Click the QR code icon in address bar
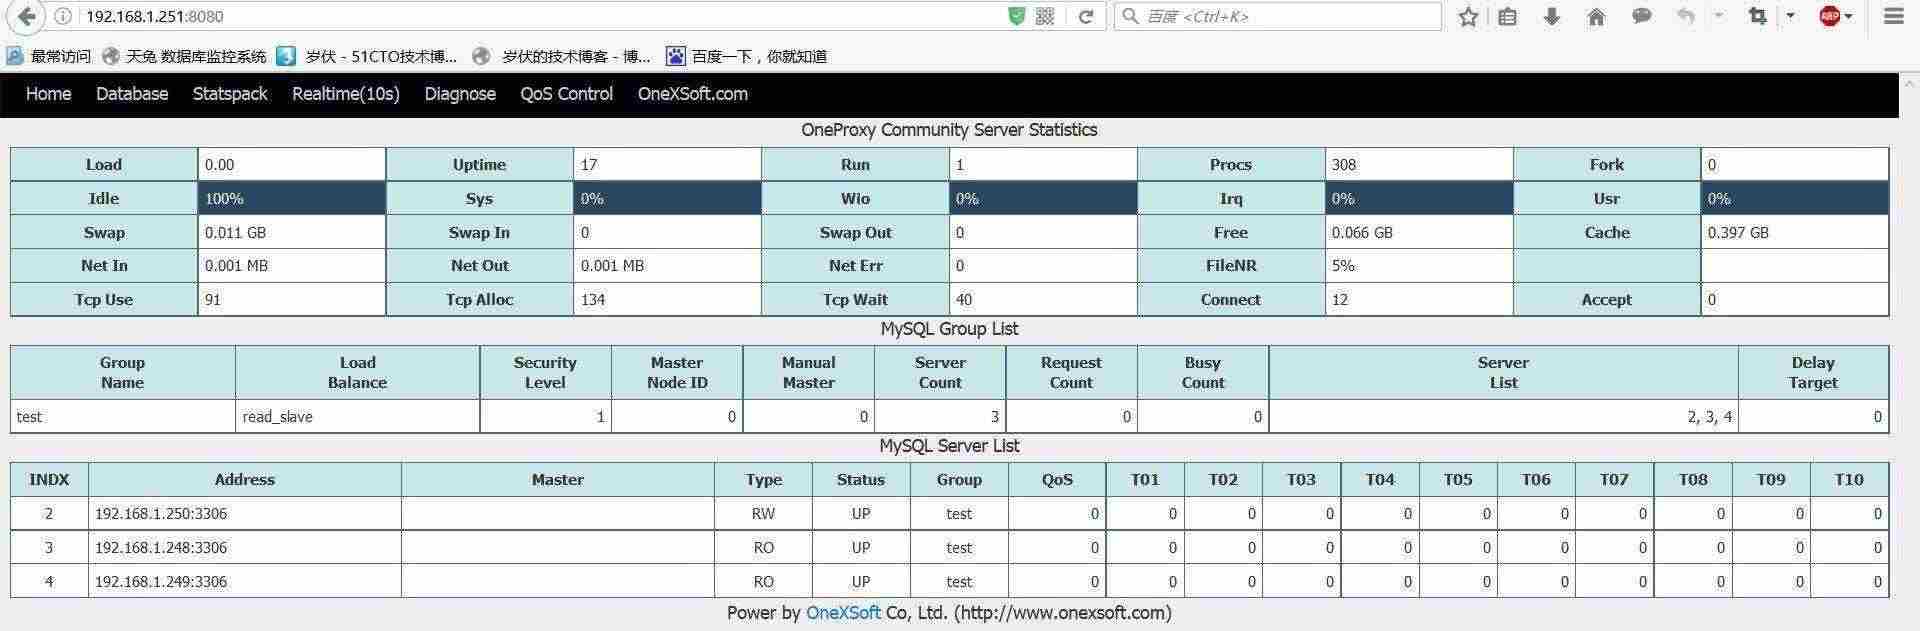 (1045, 16)
